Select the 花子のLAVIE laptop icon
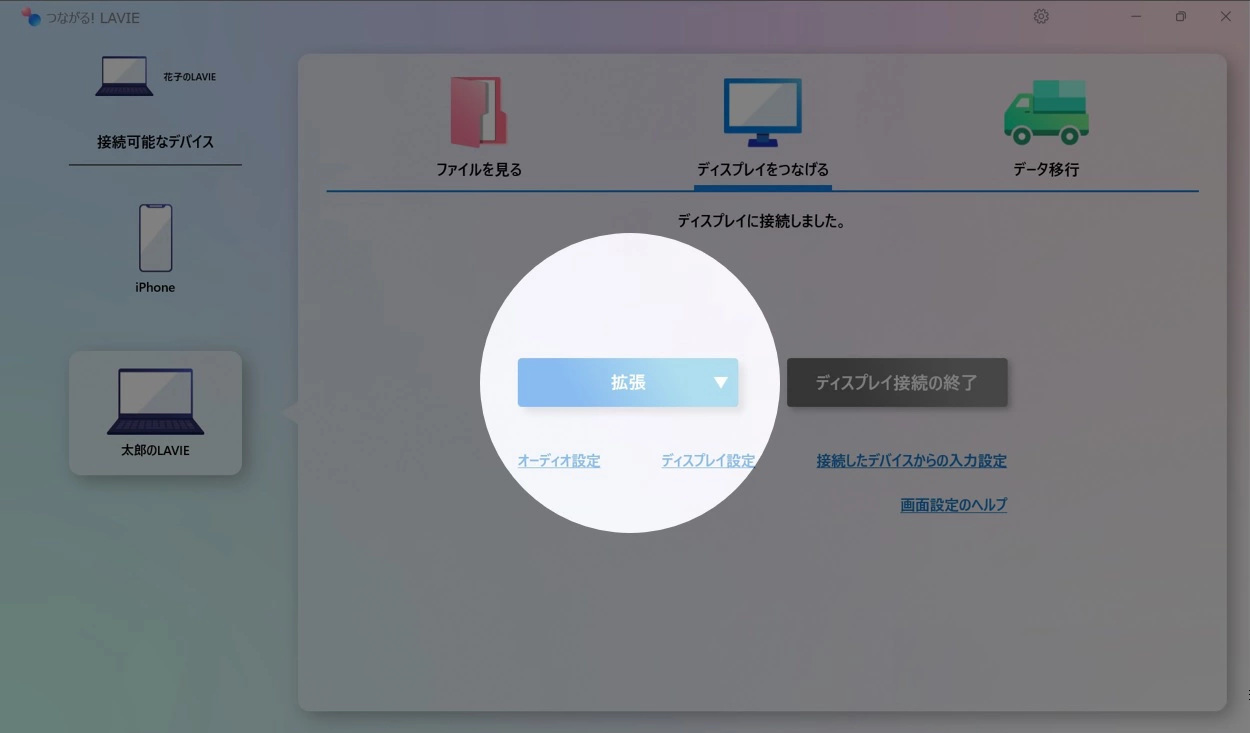 (x=125, y=77)
